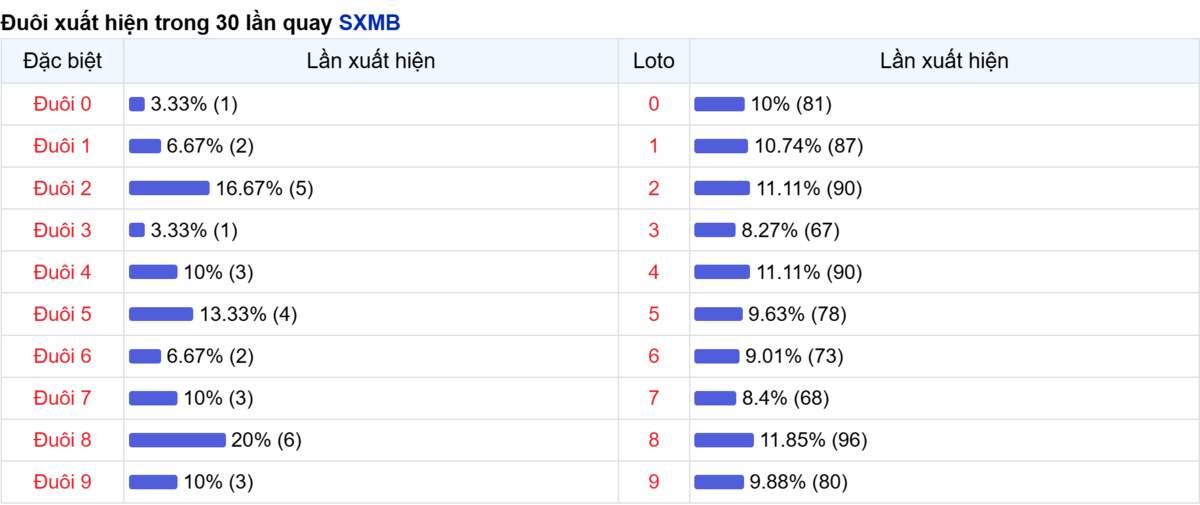The width and height of the screenshot is (1200, 505).
Task: Select Loto number 0
Action: (x=654, y=104)
